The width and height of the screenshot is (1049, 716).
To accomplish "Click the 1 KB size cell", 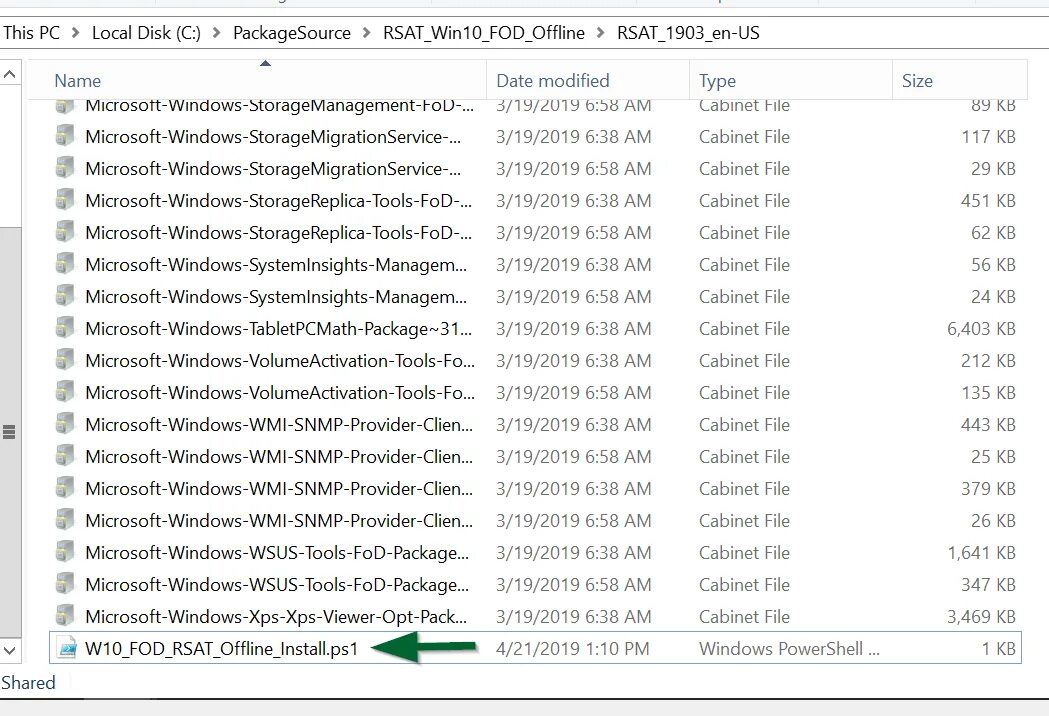I will 998,648.
